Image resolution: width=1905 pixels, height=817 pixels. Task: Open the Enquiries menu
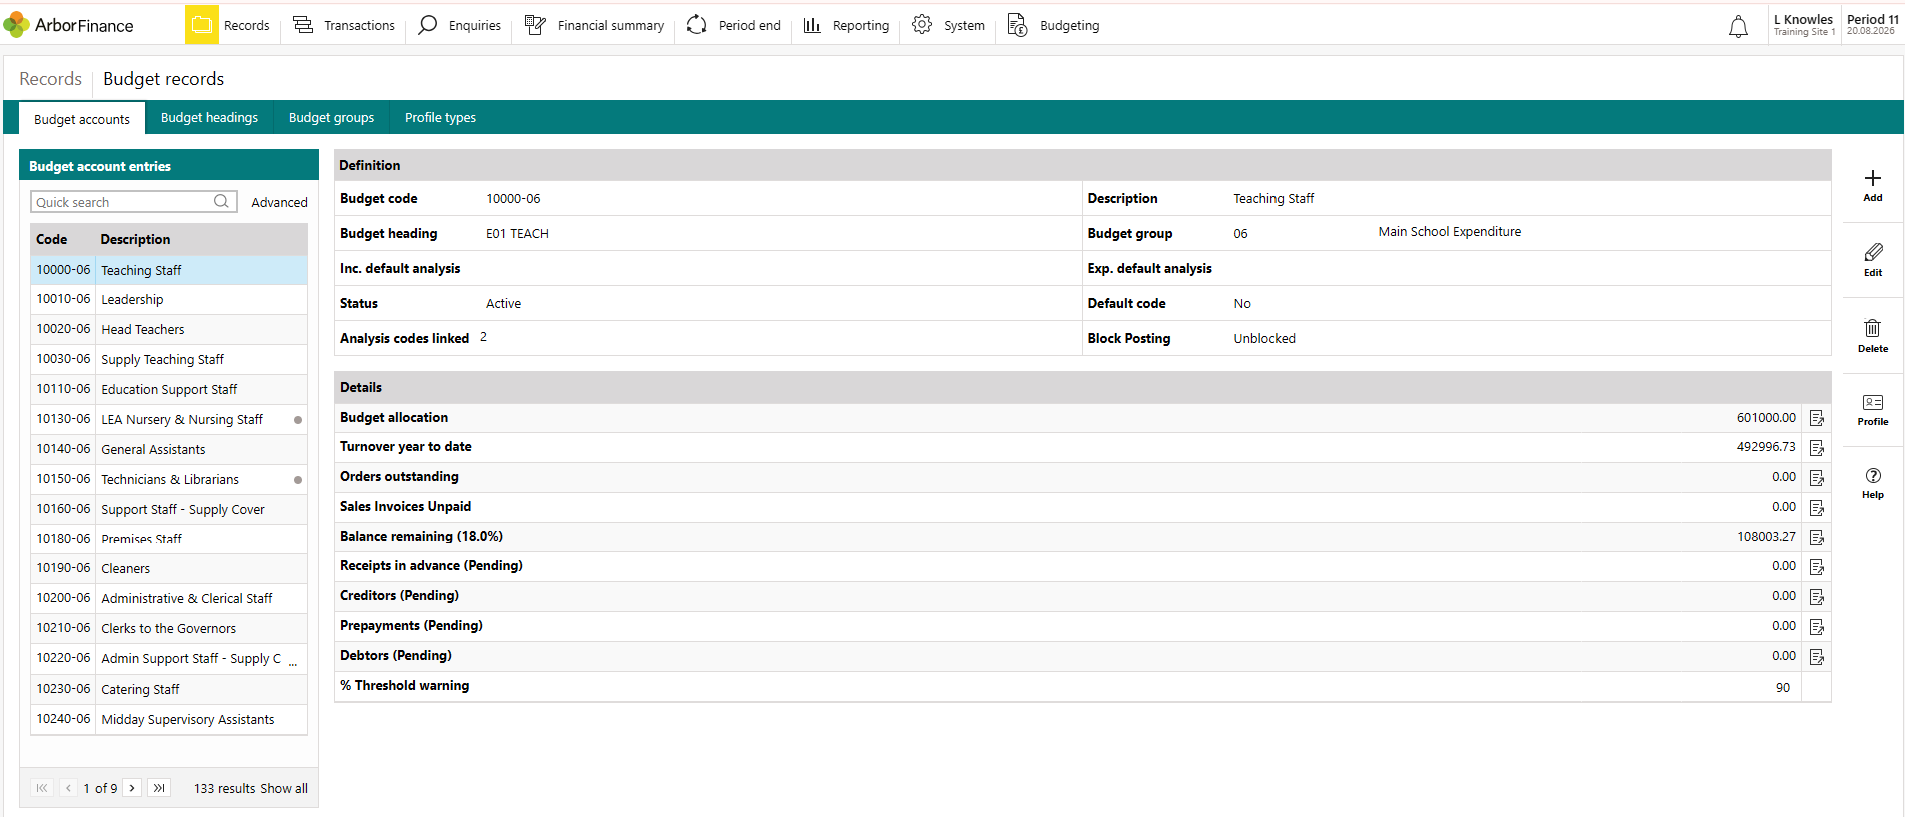460,25
